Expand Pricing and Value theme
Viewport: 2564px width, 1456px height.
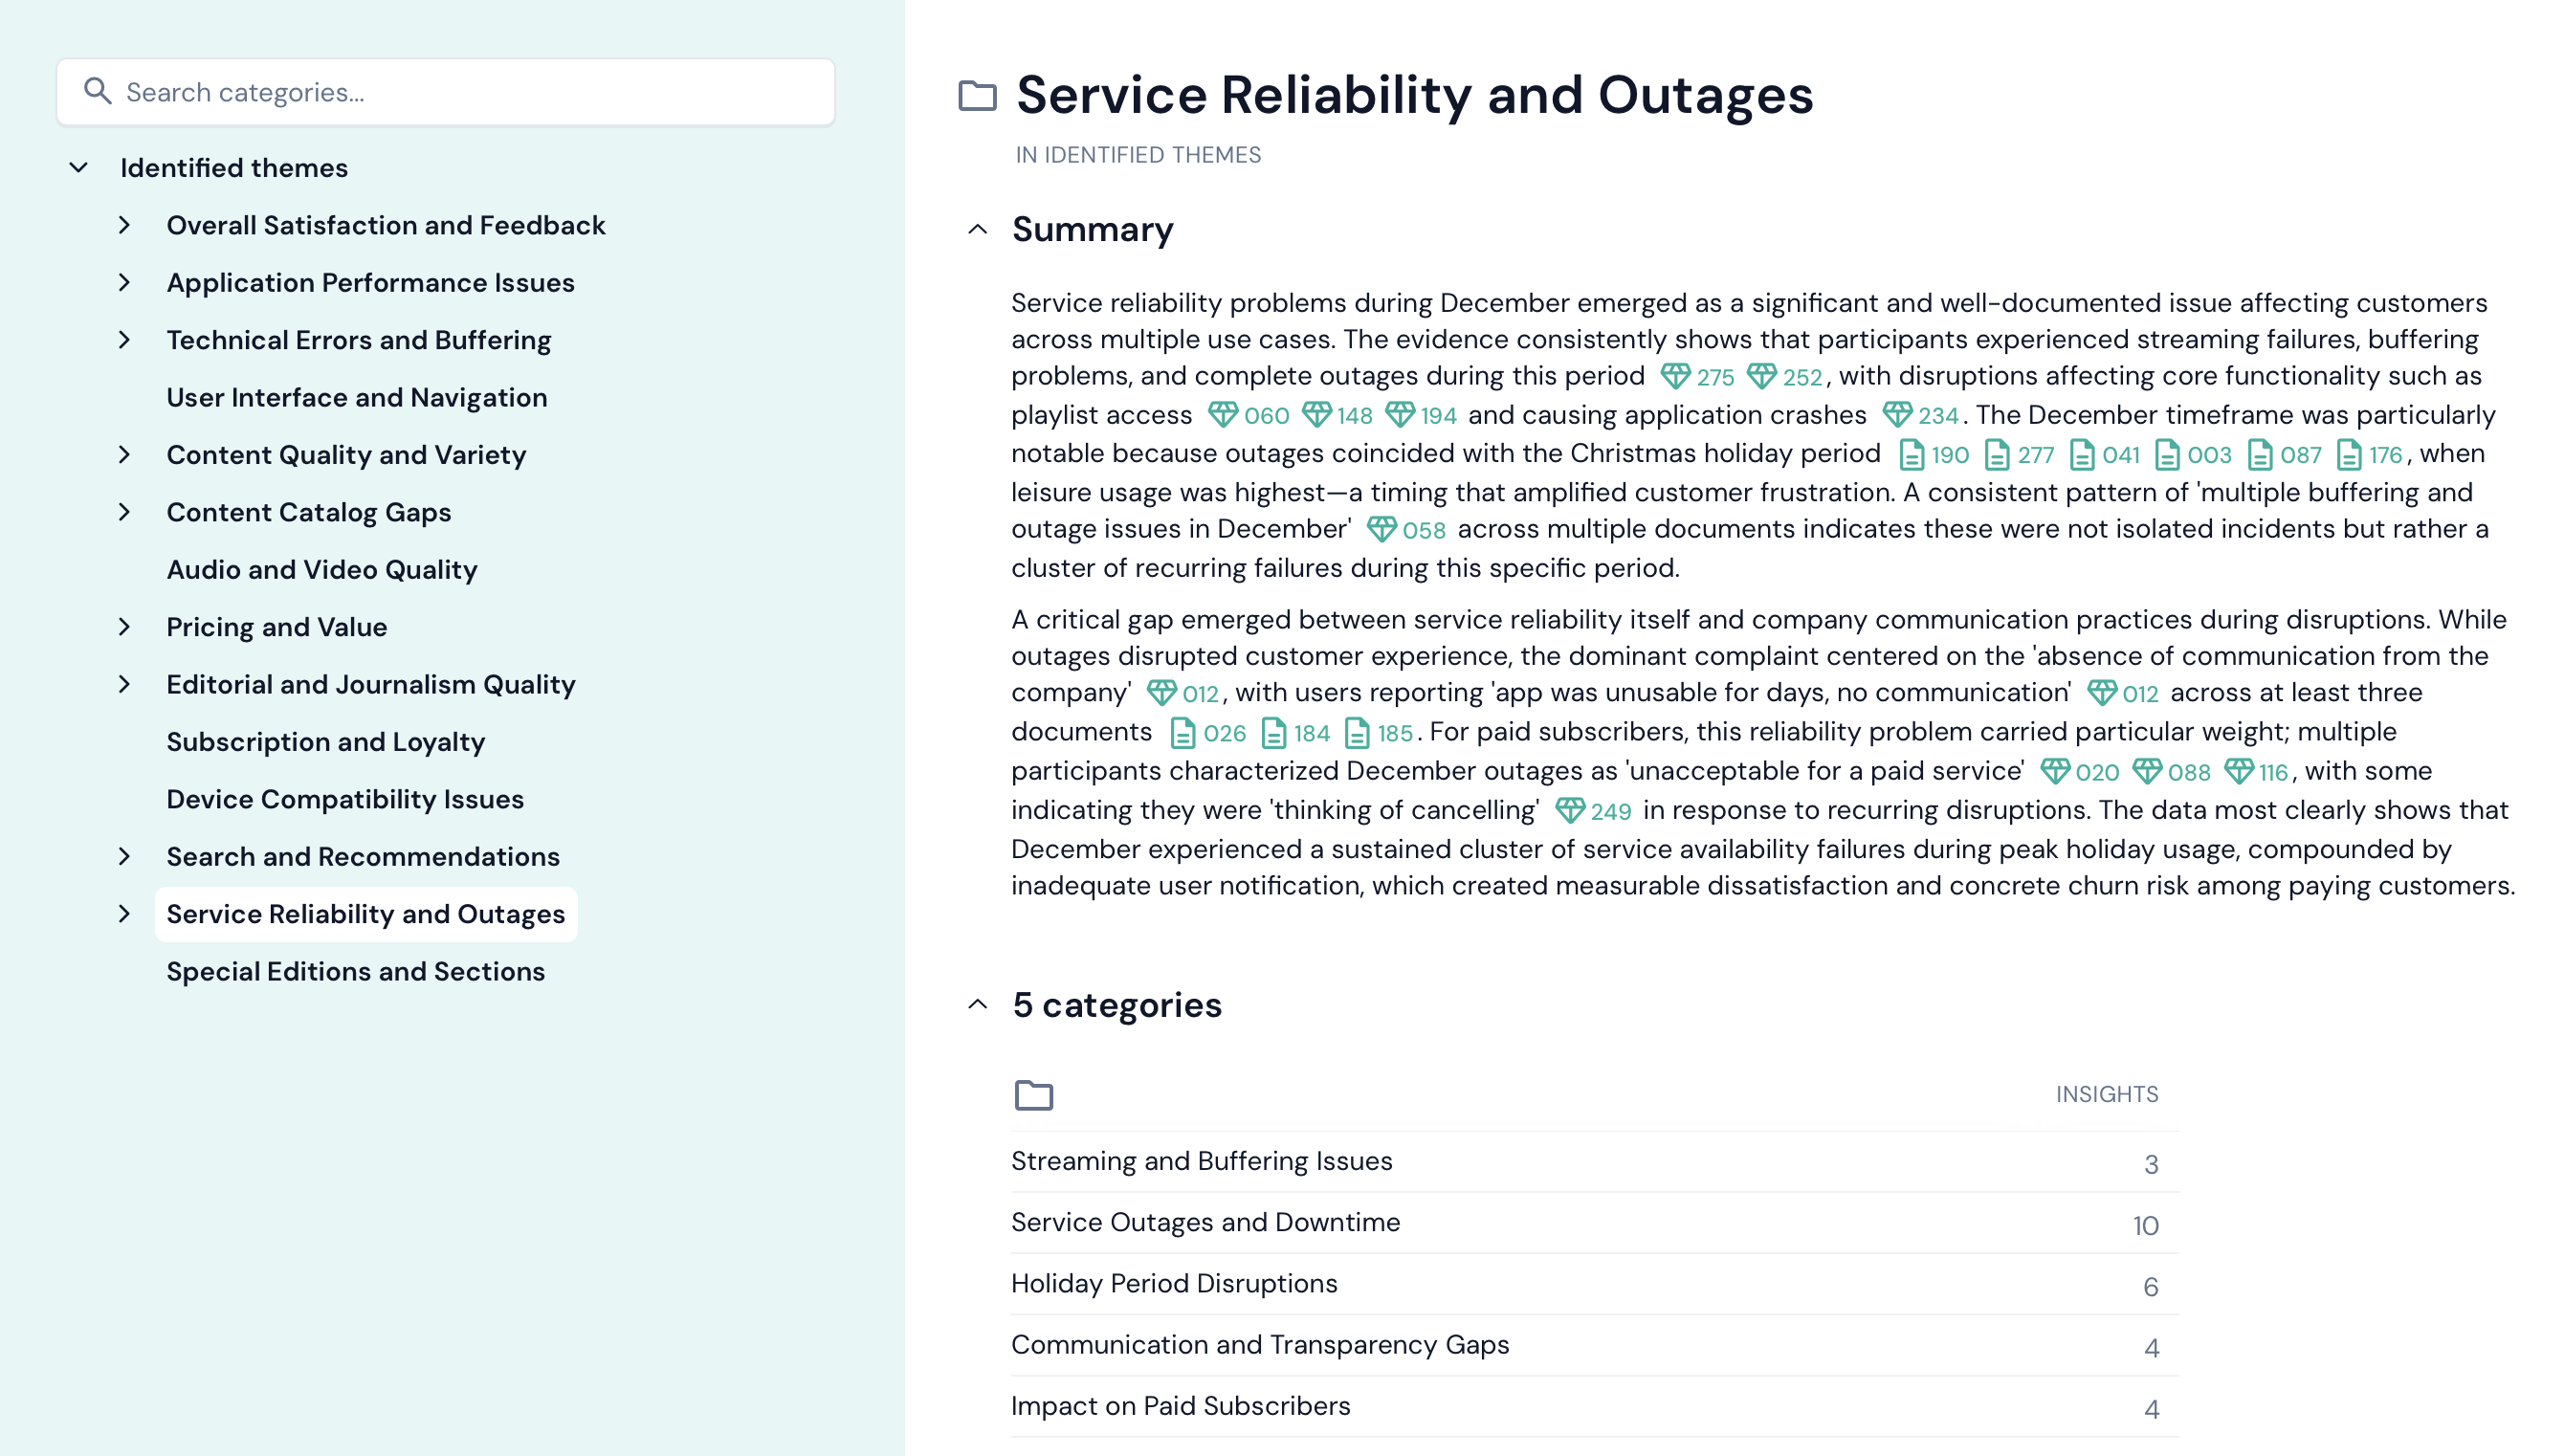[x=124, y=627]
